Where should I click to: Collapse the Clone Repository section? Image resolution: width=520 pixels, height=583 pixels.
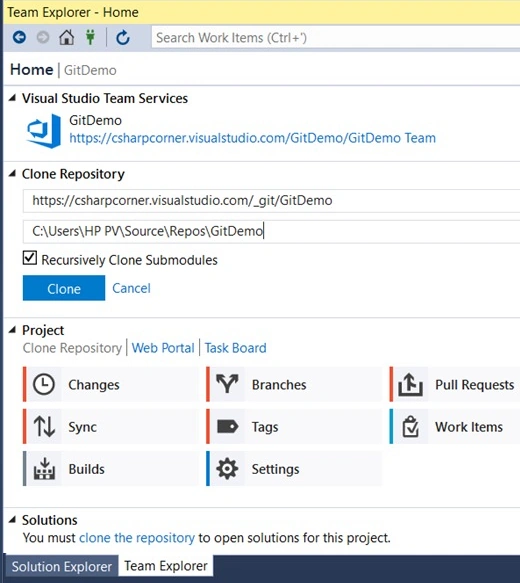pyautogui.click(x=13, y=174)
